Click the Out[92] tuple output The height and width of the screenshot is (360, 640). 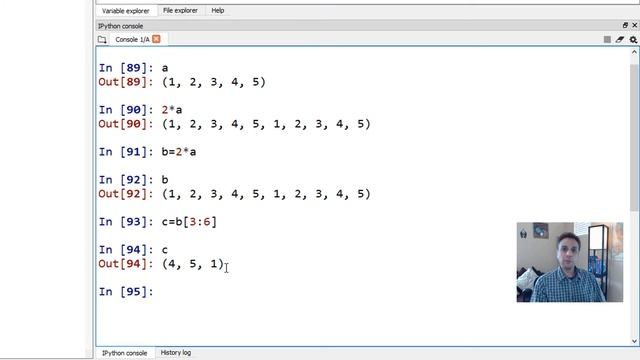tap(266, 193)
